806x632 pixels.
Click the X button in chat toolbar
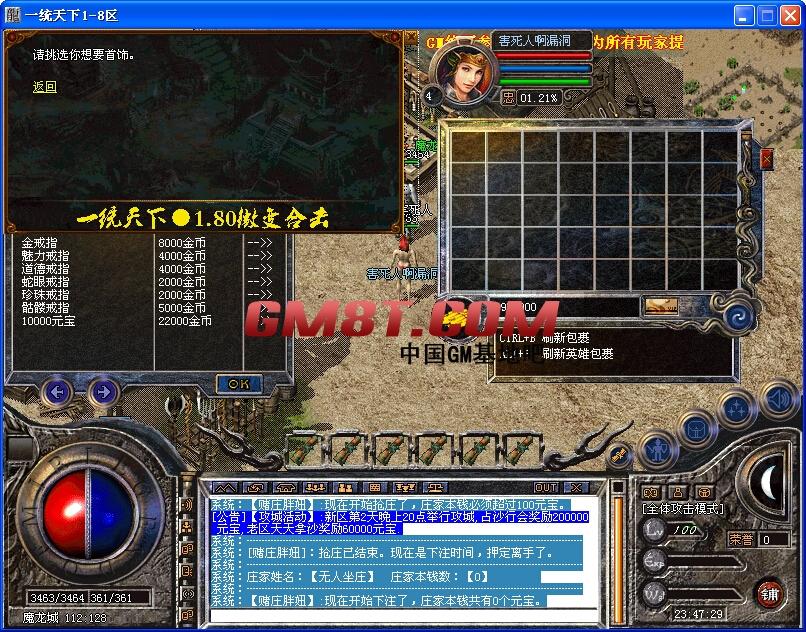pos(576,487)
